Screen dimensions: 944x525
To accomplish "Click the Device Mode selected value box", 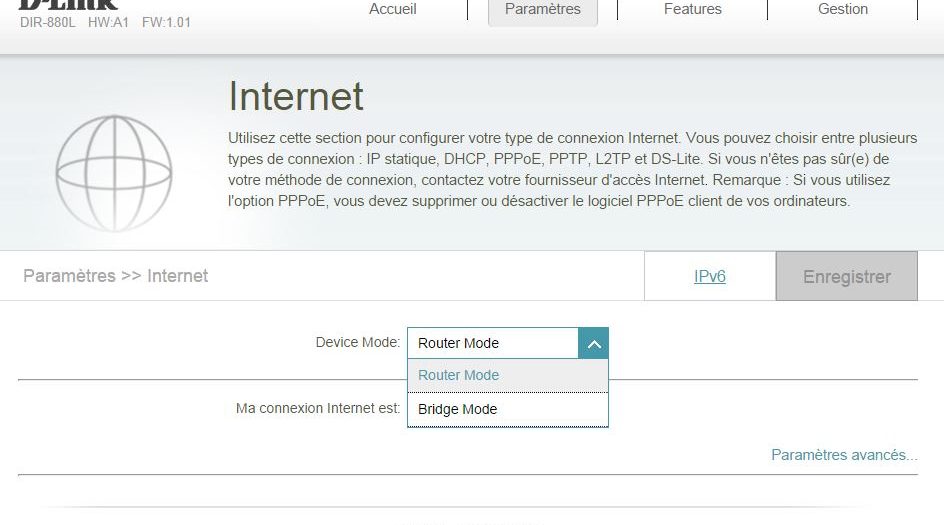I will point(492,343).
